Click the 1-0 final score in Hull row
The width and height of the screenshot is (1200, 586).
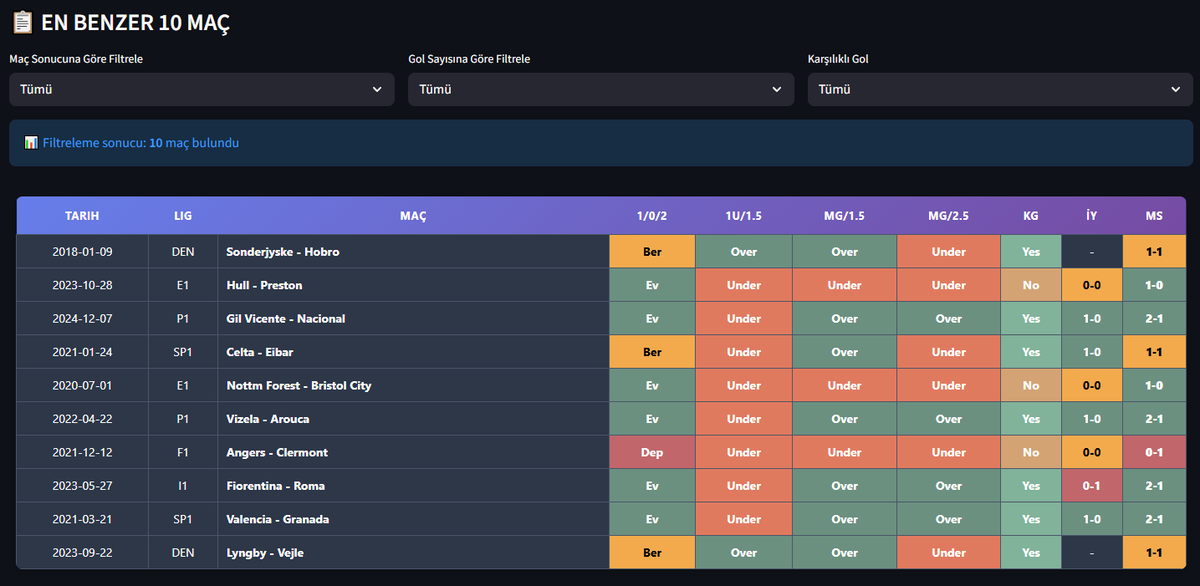tap(1154, 285)
